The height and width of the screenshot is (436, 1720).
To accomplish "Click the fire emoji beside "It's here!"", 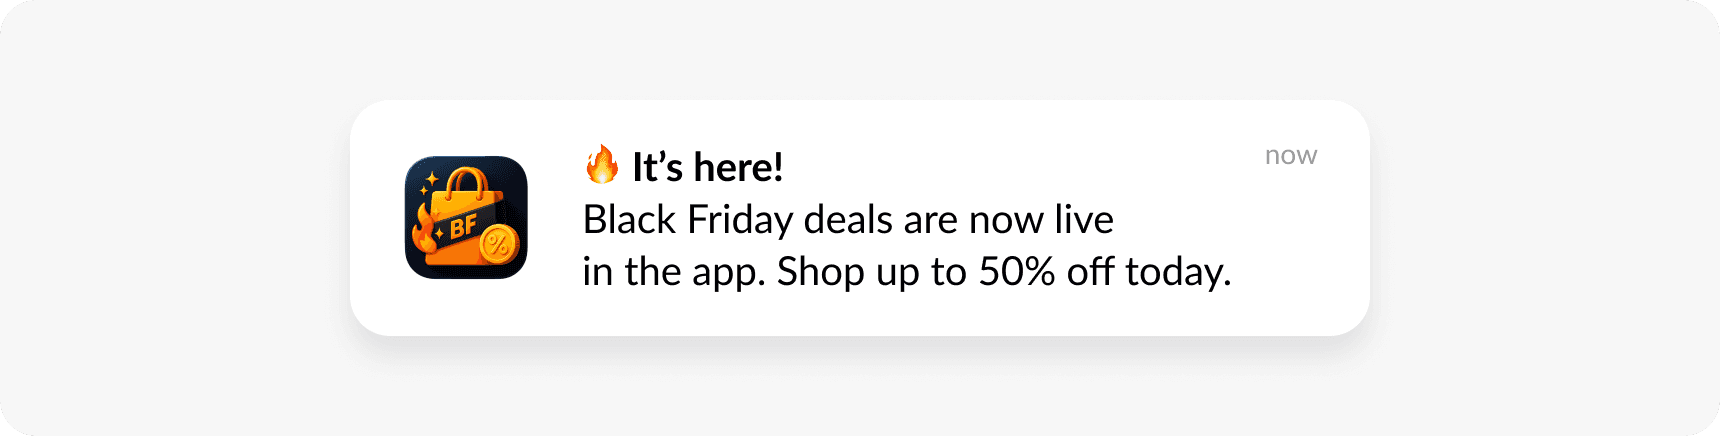I will [x=602, y=165].
